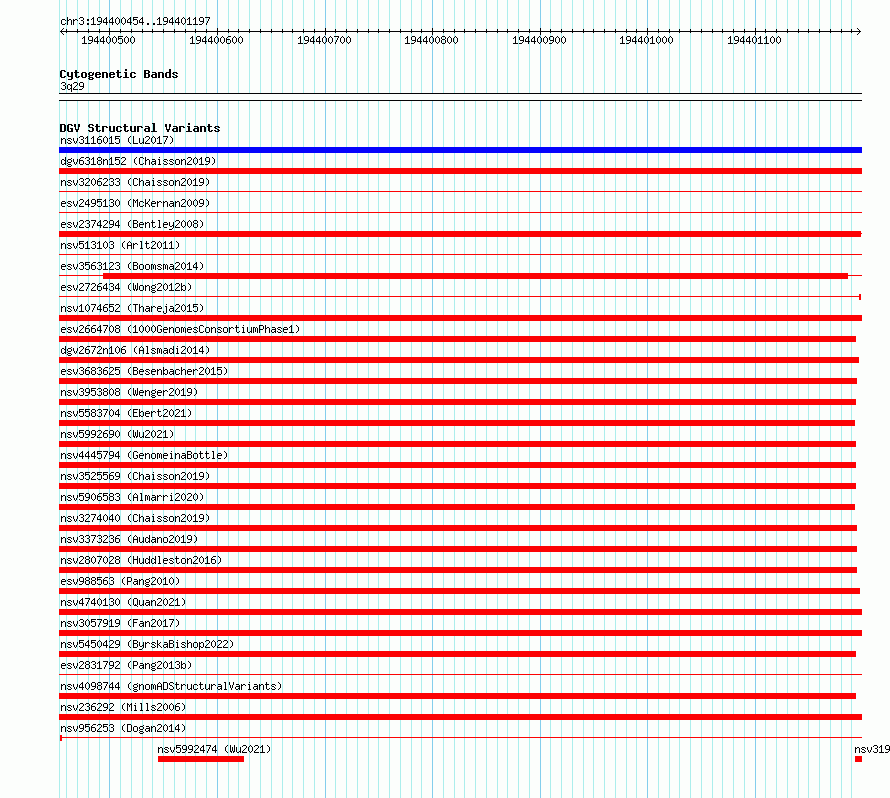Open variant esv2831792 (Pang2013b)
The image size is (890, 798).
point(126,665)
